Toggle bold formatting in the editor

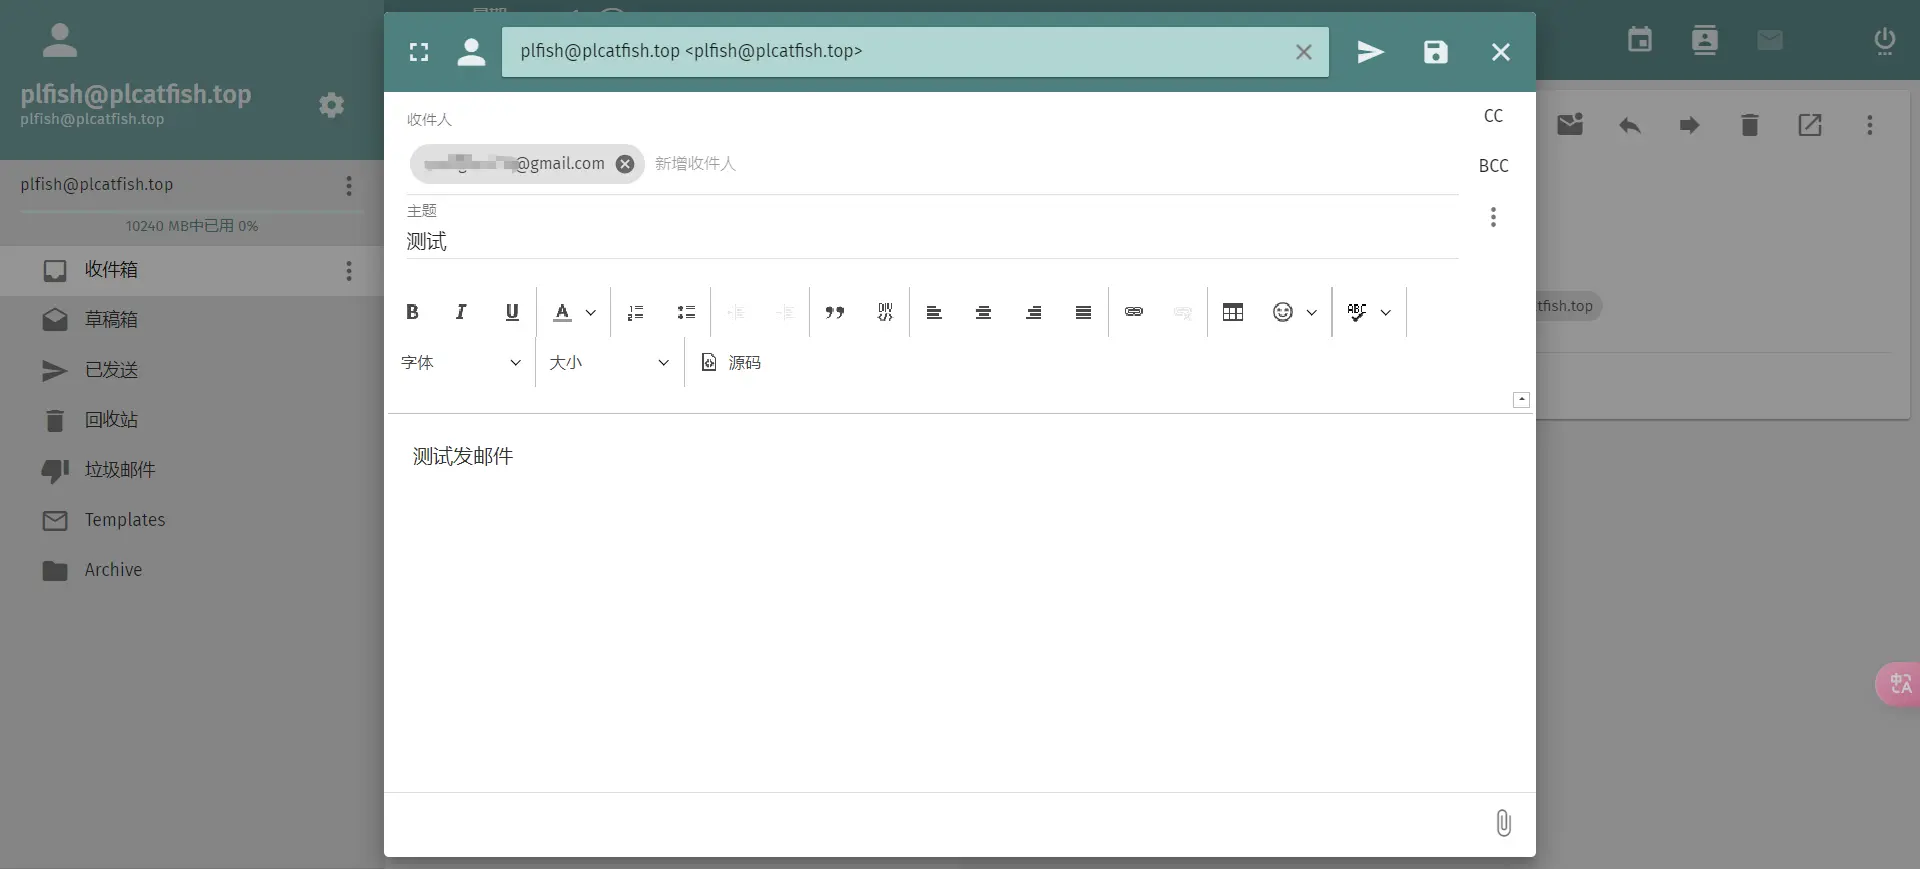(412, 312)
